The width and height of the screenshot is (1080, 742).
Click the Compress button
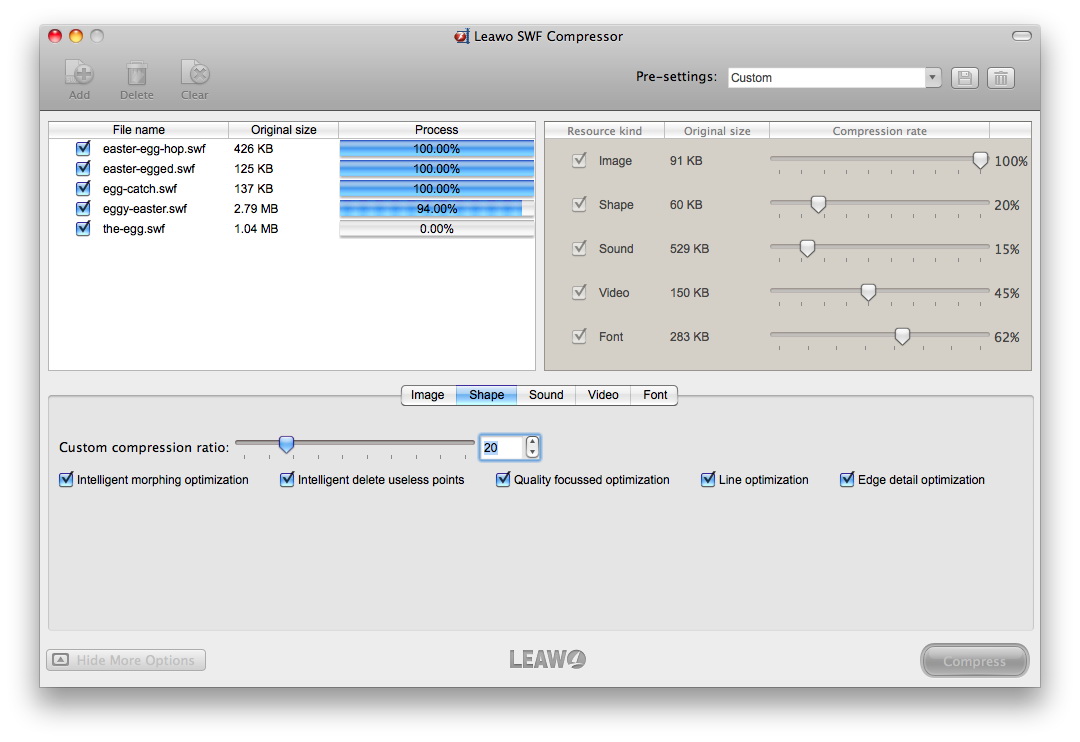[975, 661]
